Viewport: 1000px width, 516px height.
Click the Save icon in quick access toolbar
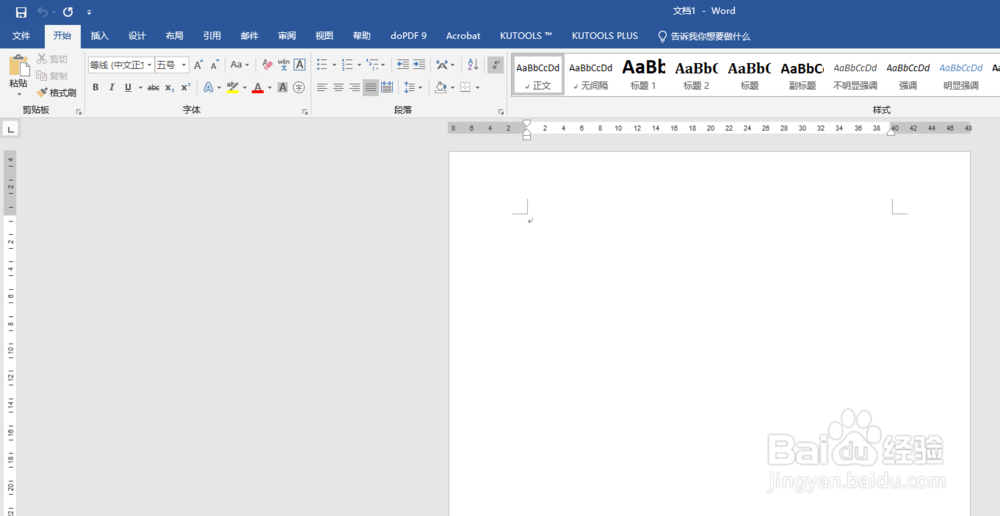pyautogui.click(x=21, y=12)
